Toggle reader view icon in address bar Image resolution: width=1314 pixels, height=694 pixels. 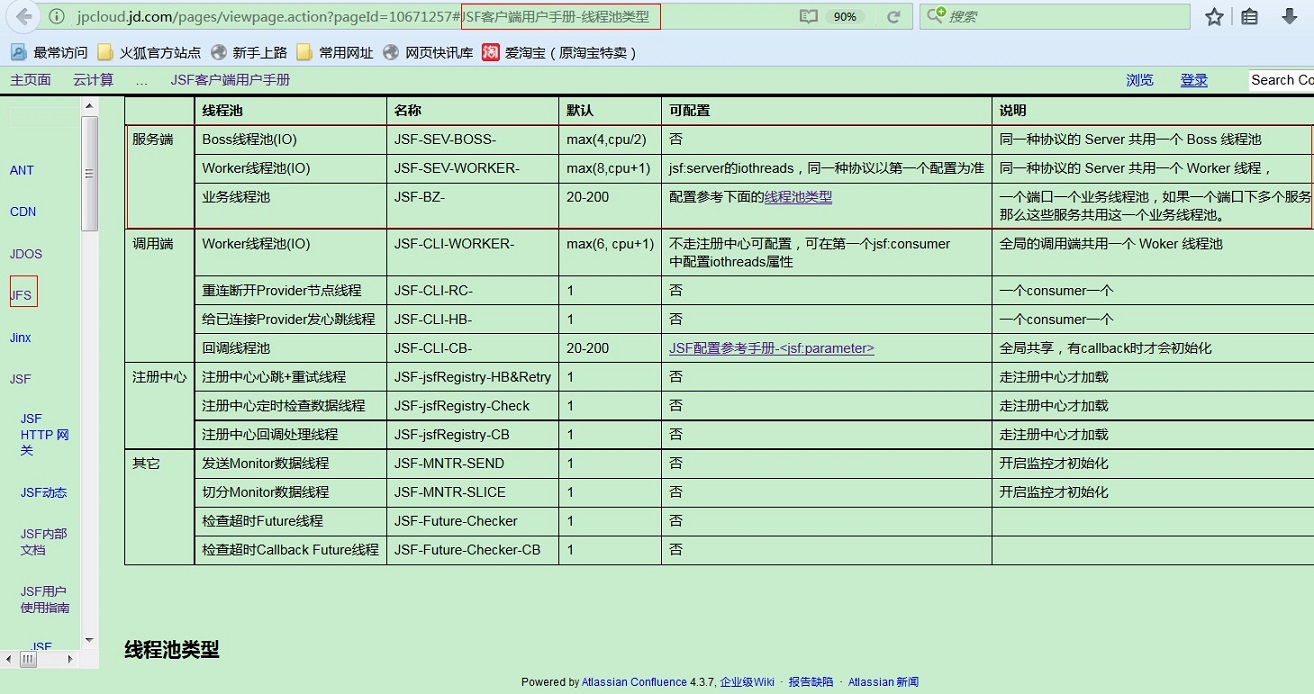click(x=808, y=17)
